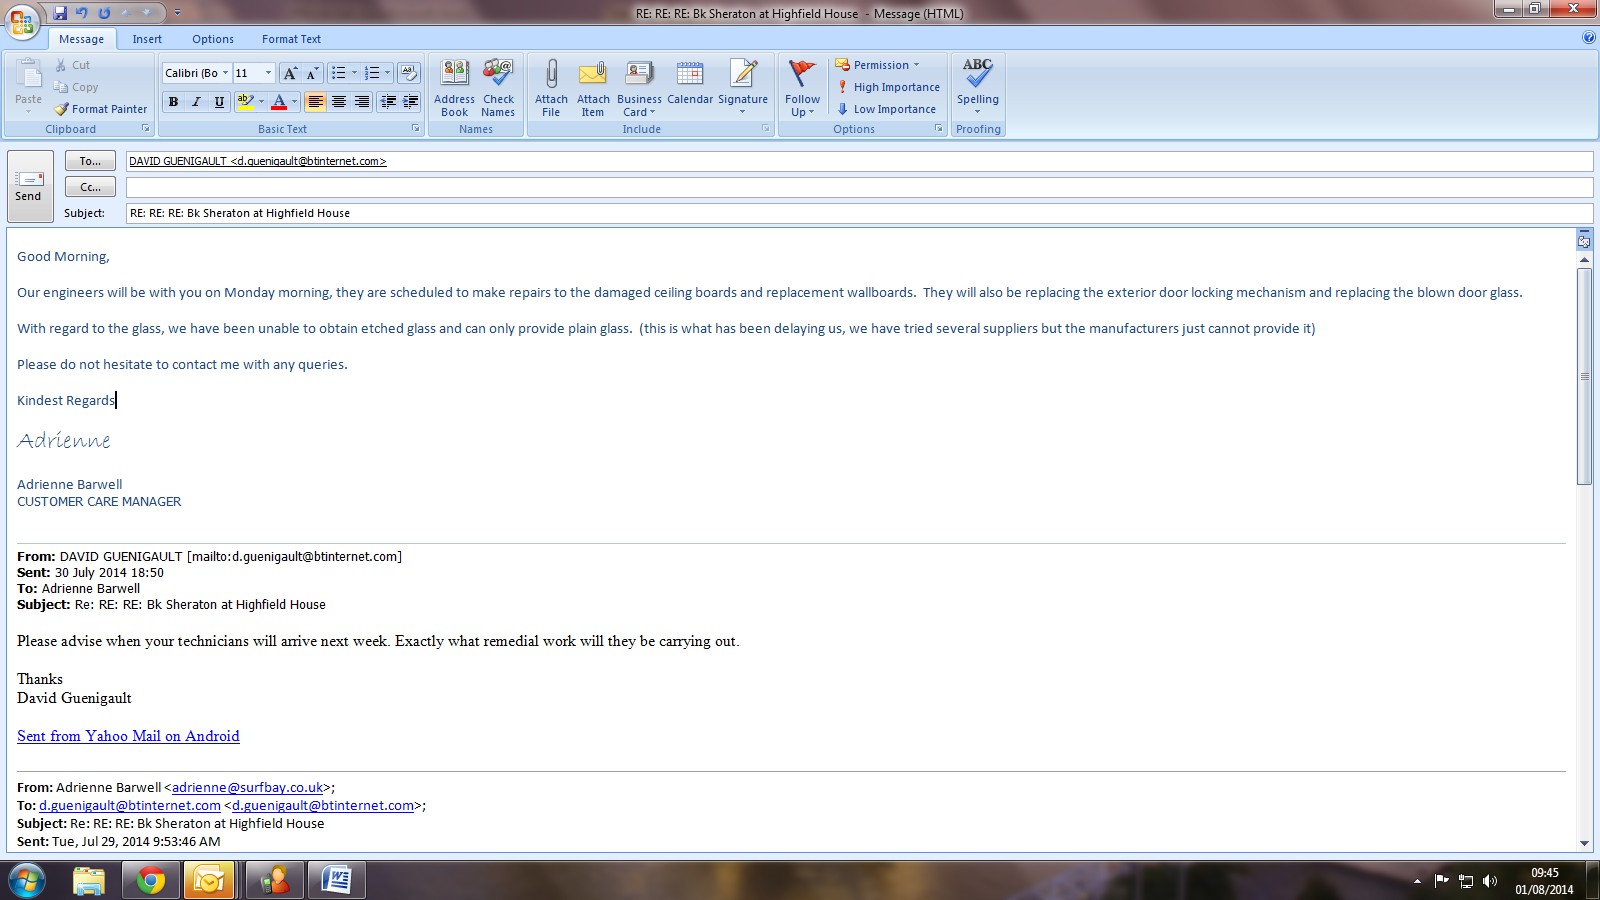This screenshot has height=900, width=1600.
Task: Click the Redo icon in the title bar
Action: tap(104, 13)
